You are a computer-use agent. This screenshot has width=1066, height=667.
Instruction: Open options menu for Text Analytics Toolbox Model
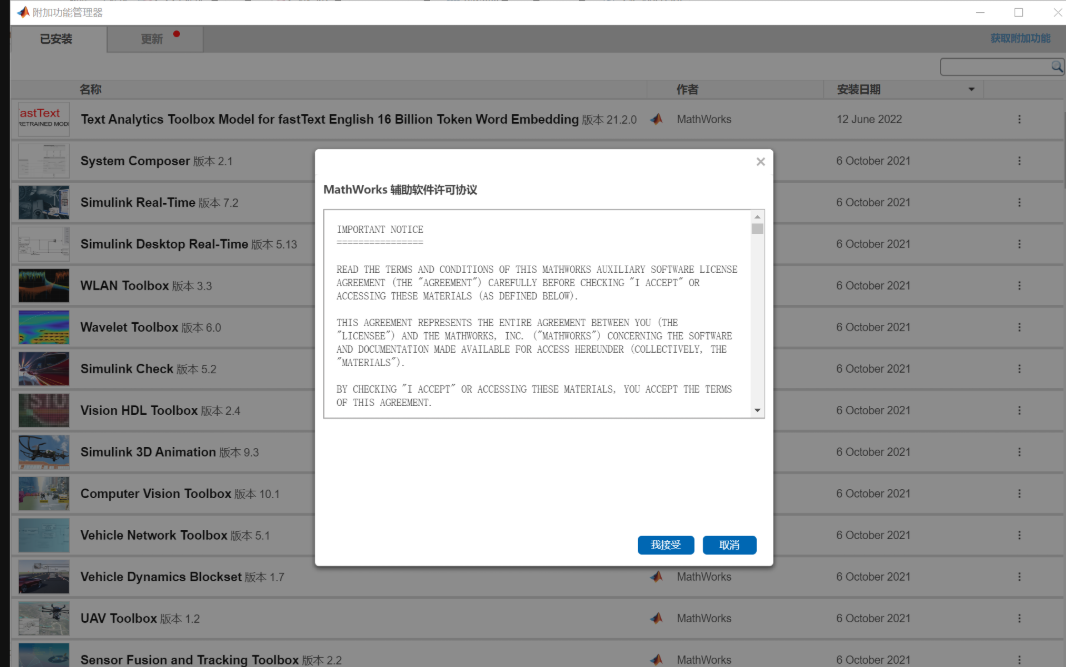(1019, 119)
